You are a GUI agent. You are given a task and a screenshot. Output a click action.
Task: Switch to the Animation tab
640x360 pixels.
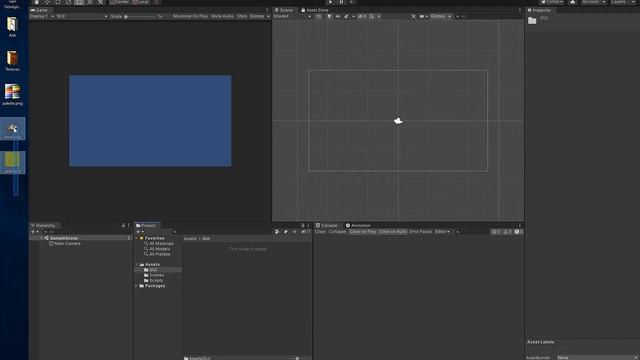pyautogui.click(x=358, y=225)
